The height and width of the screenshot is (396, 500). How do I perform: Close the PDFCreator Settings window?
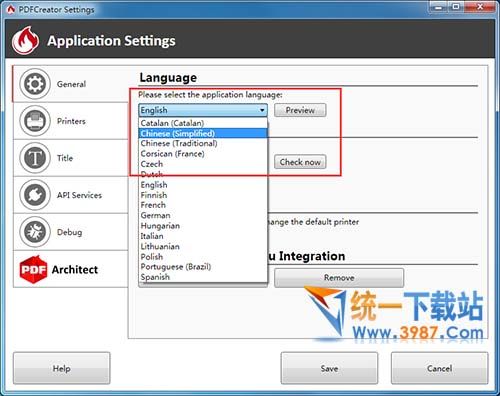[480, 6]
